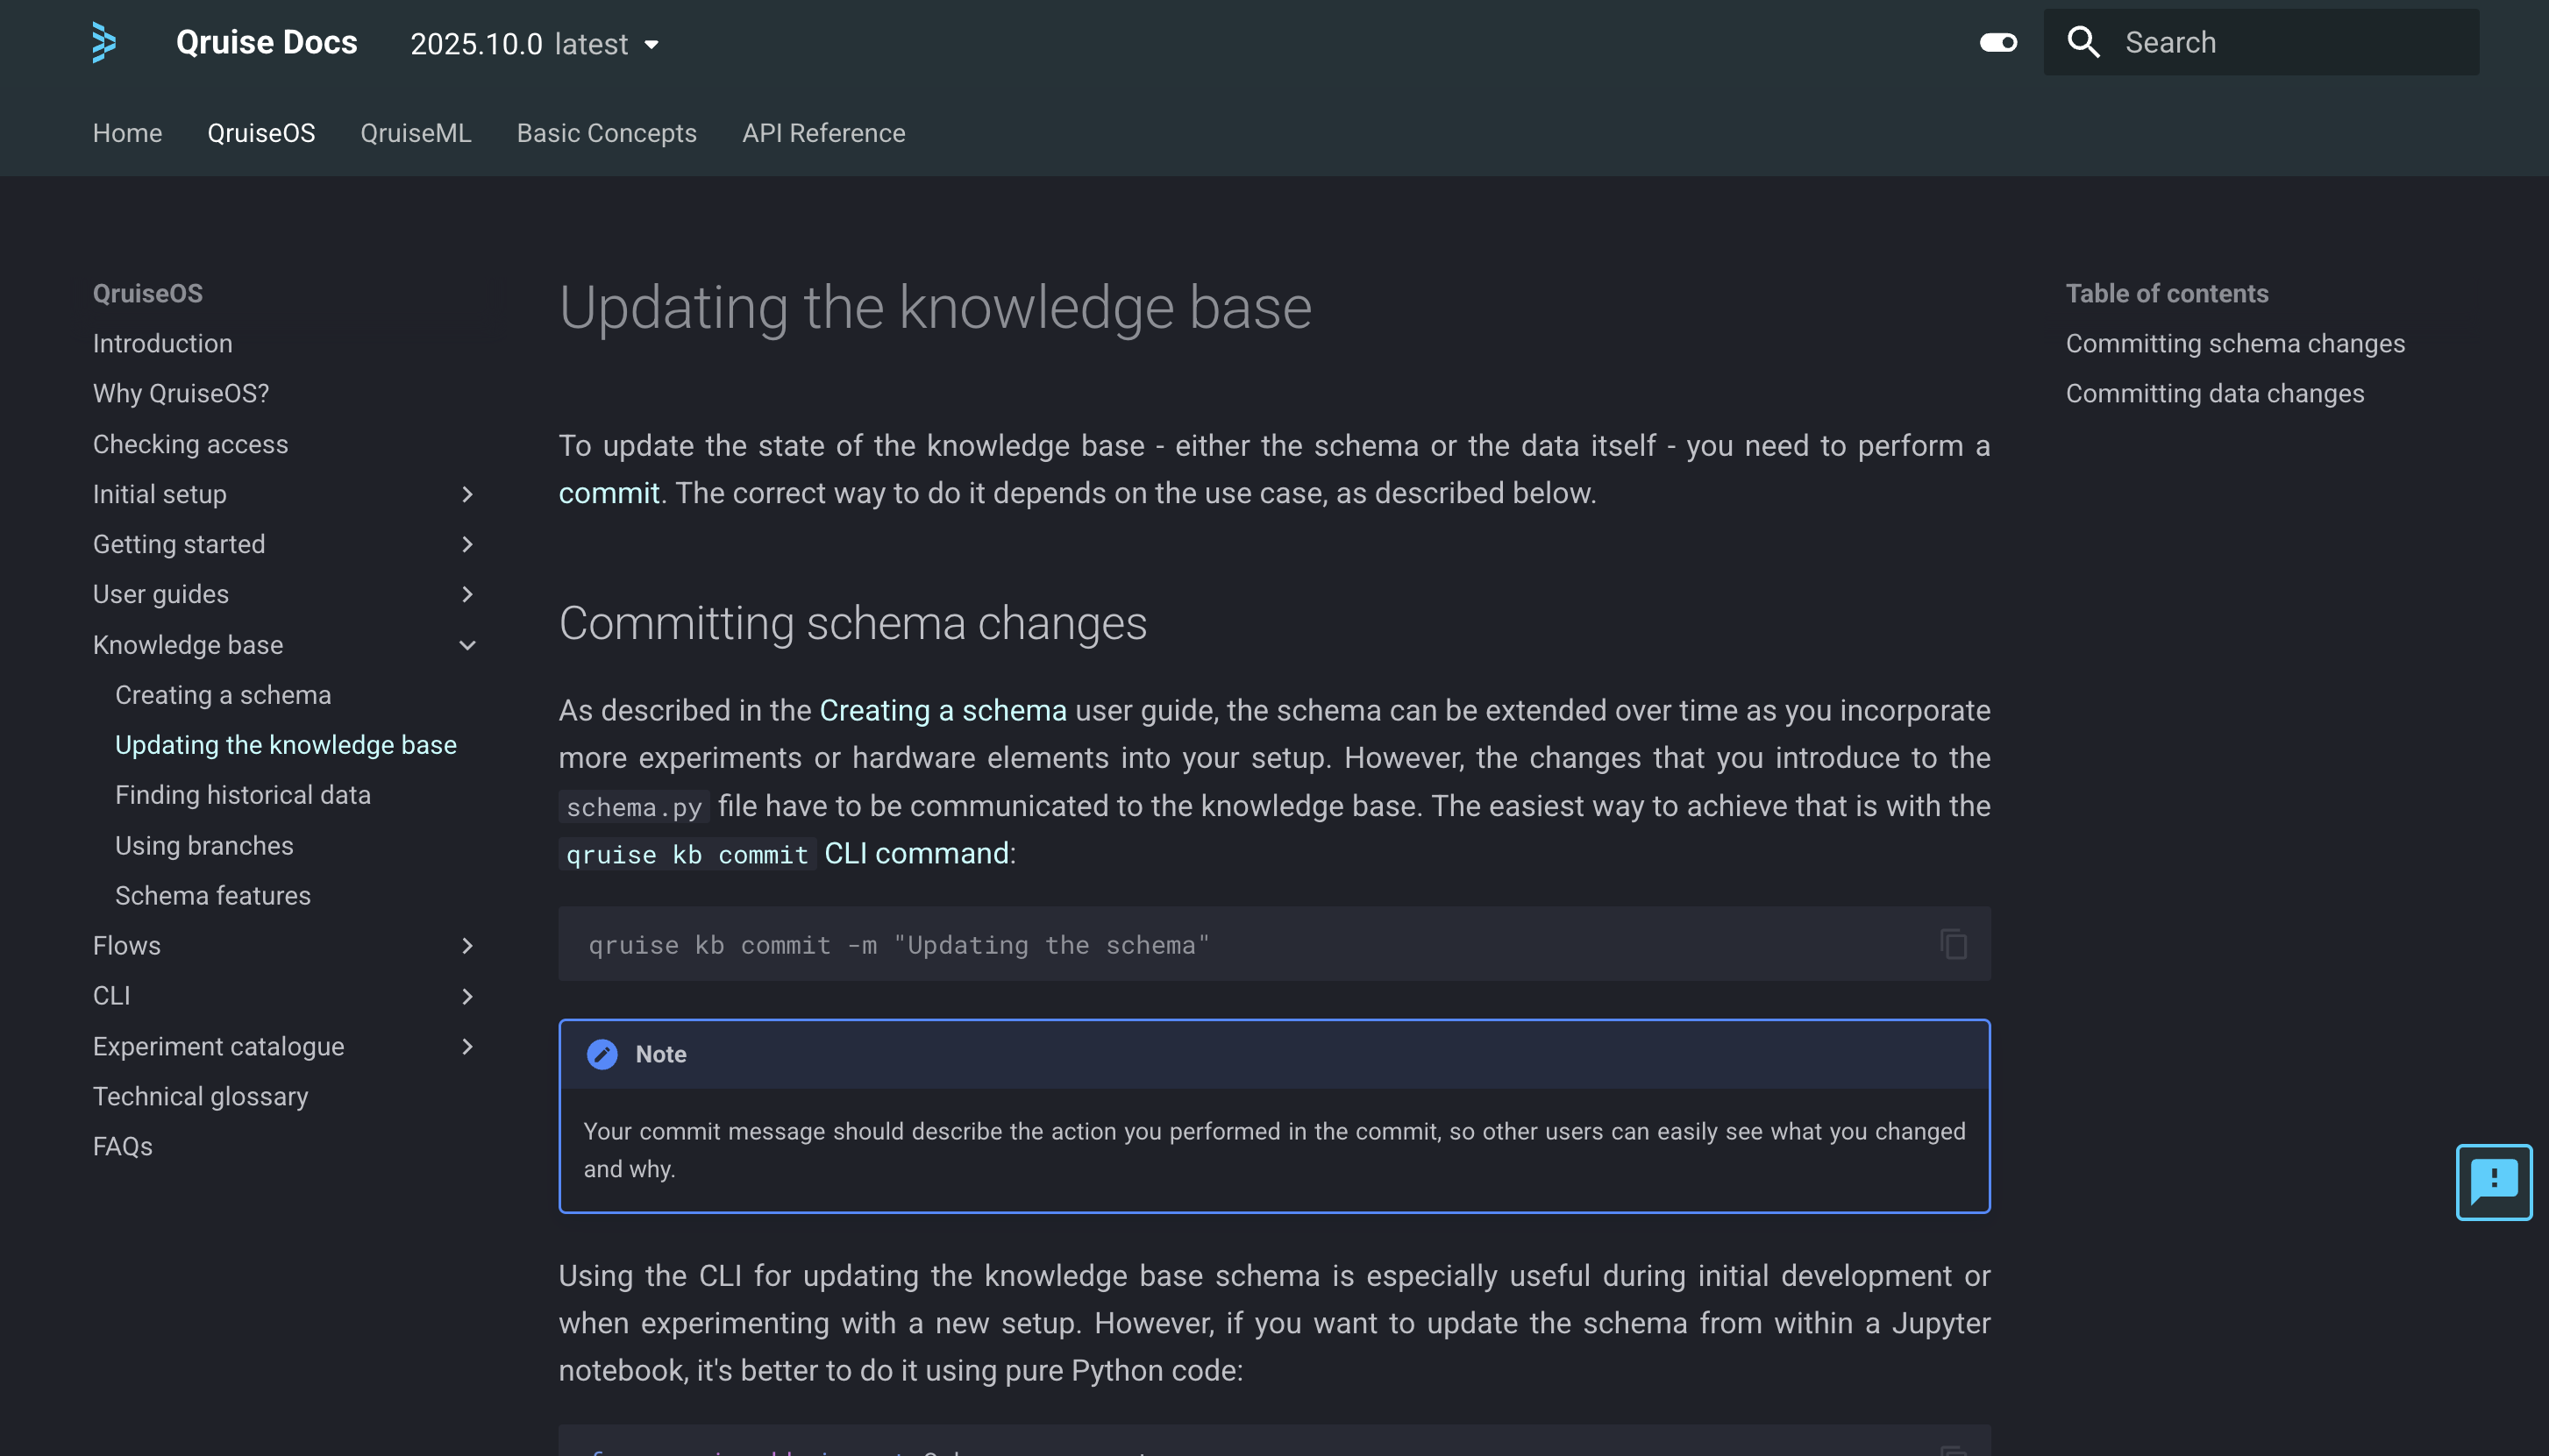Click the Qruise logo icon
2549x1456 pixels.
coord(104,42)
